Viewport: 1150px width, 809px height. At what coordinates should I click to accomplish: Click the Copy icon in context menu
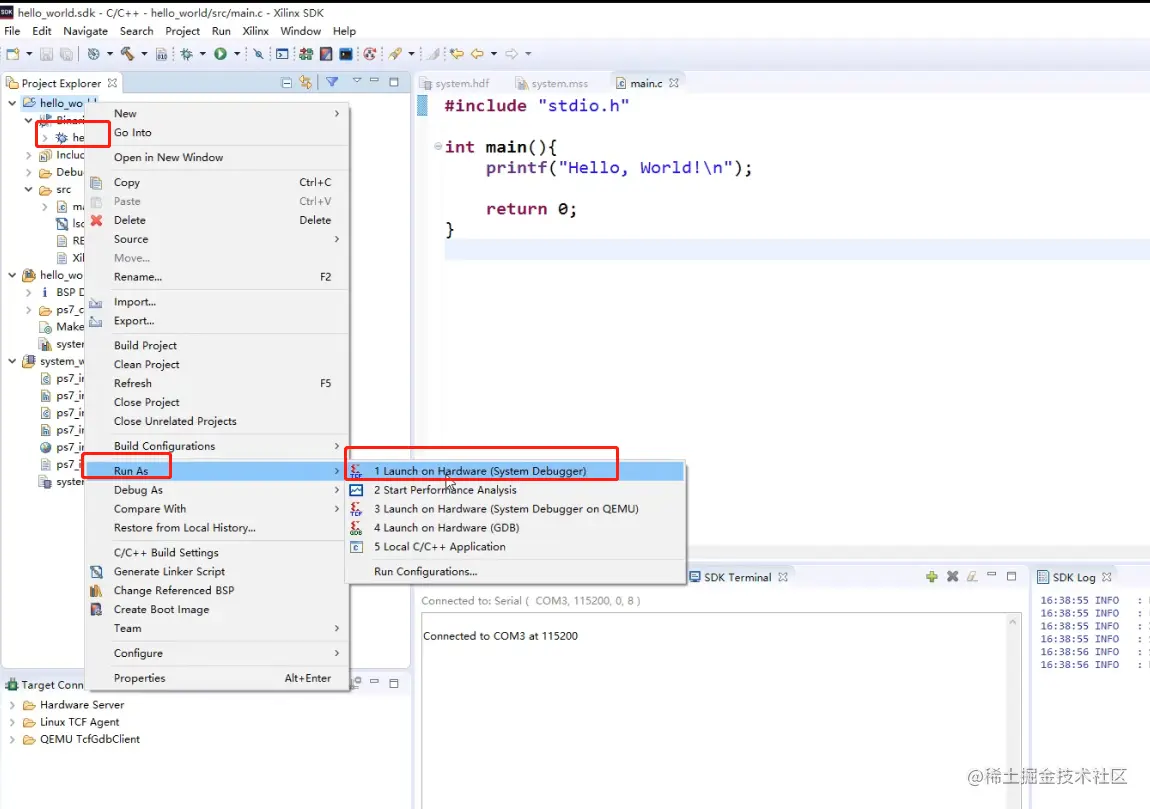[96, 182]
